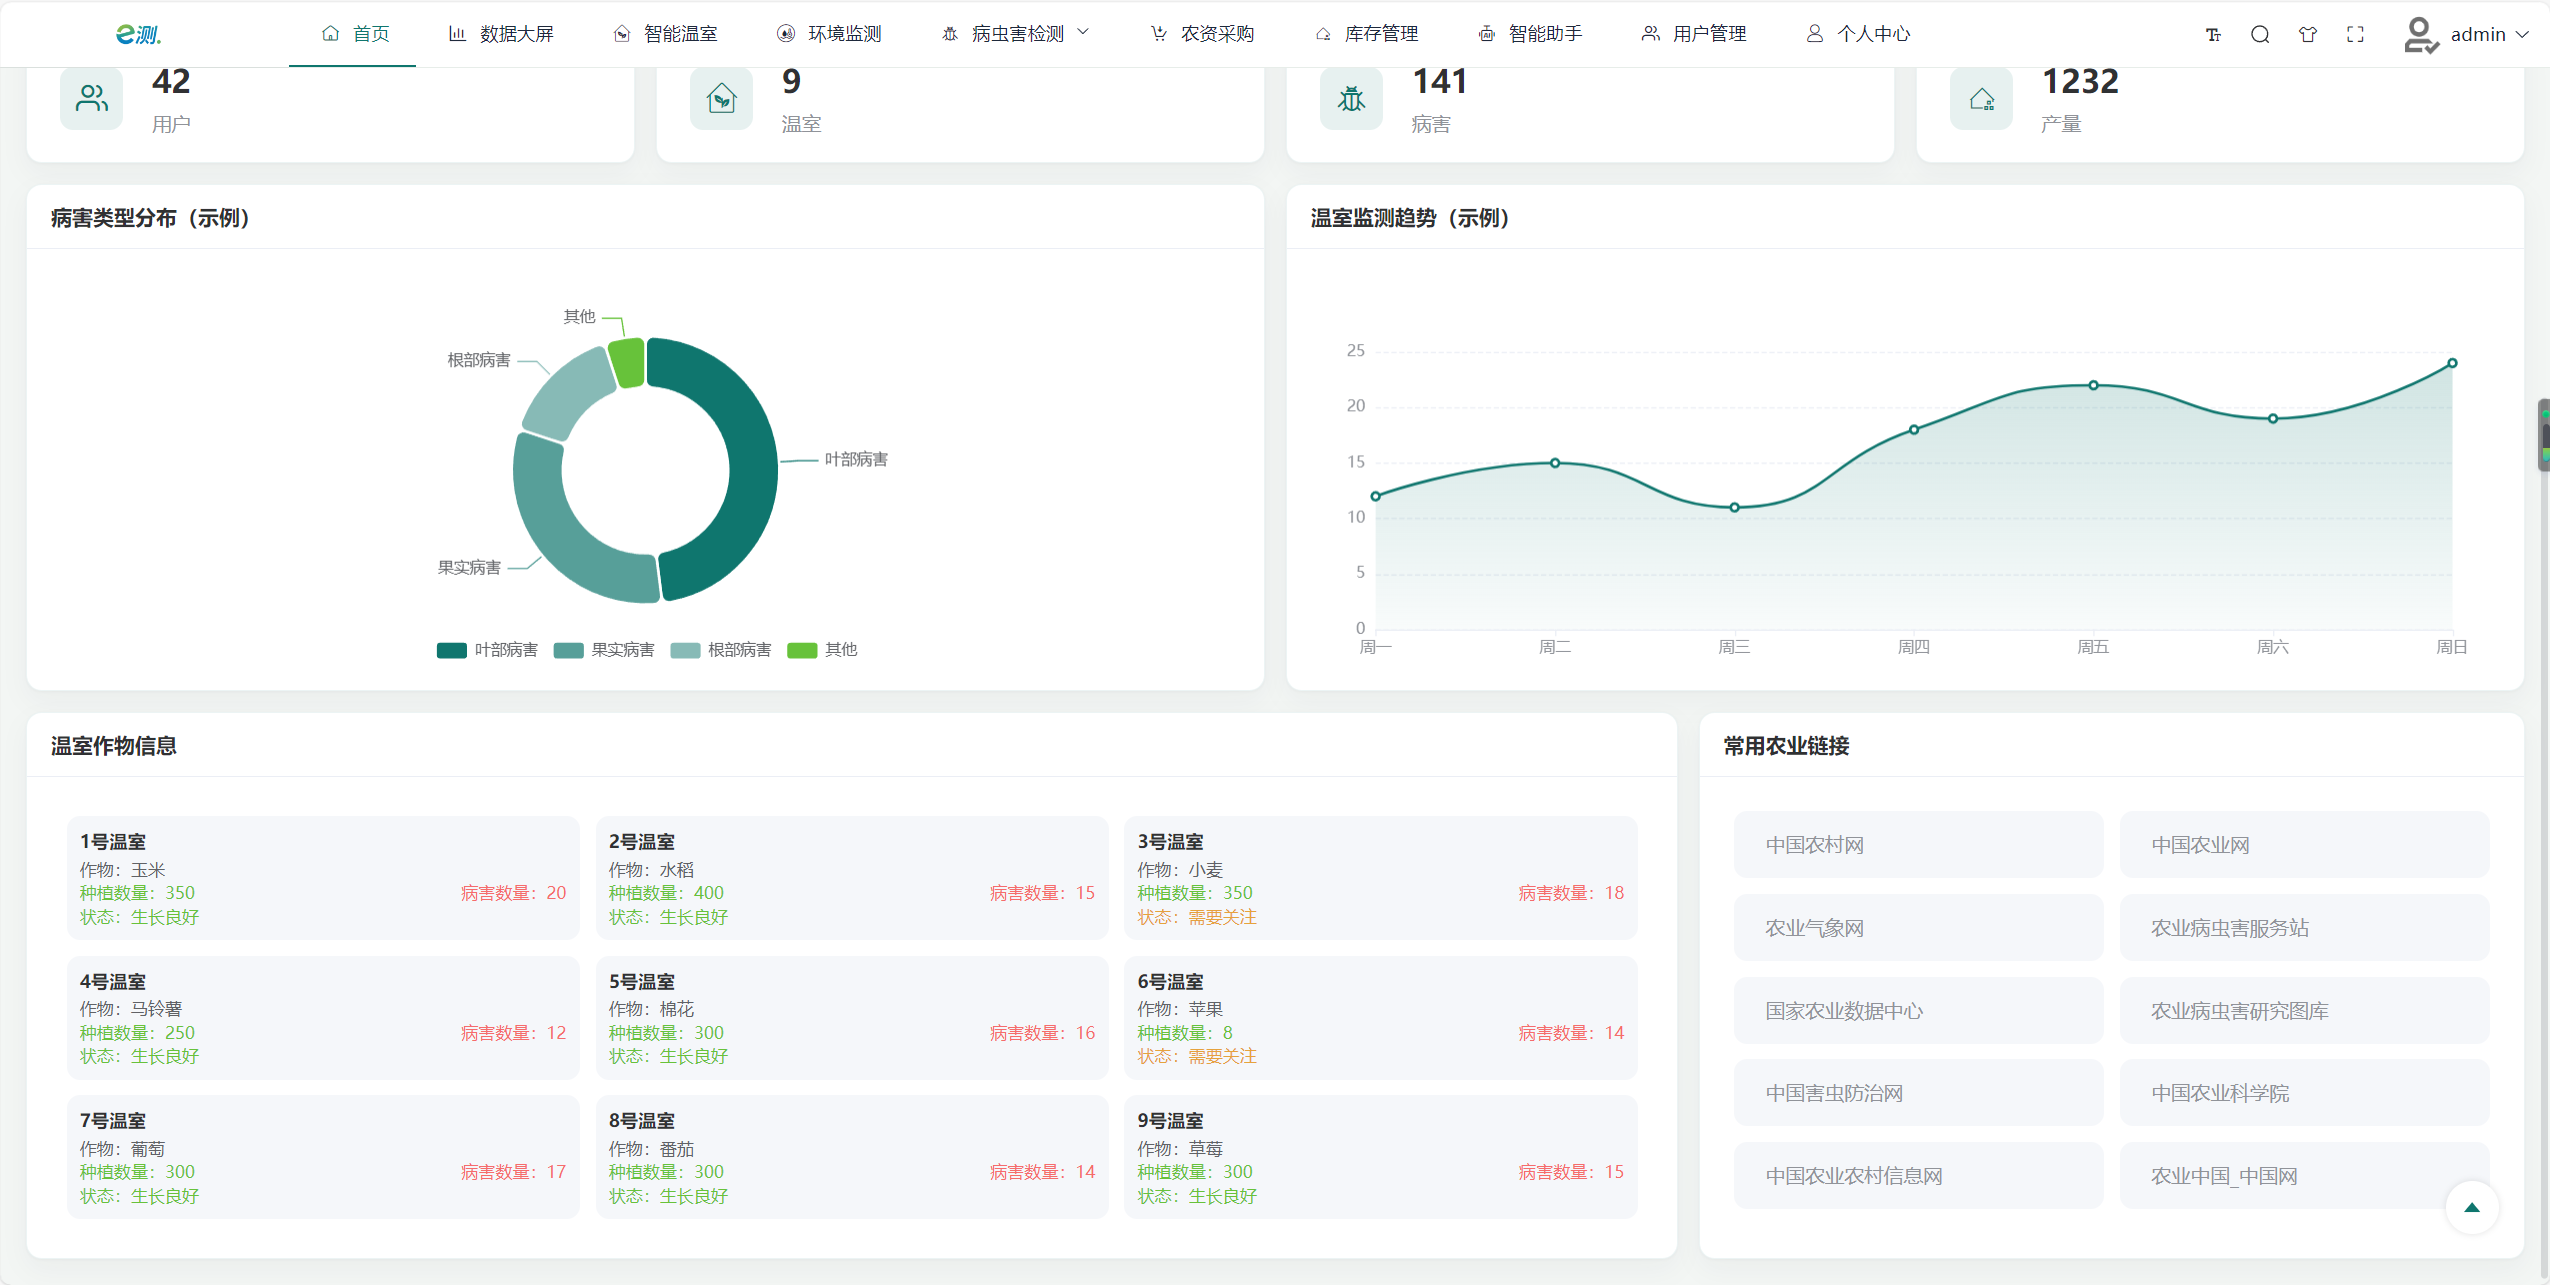2550x1285 pixels.
Task: Open the 环境监测 menu item
Action: (x=829, y=34)
